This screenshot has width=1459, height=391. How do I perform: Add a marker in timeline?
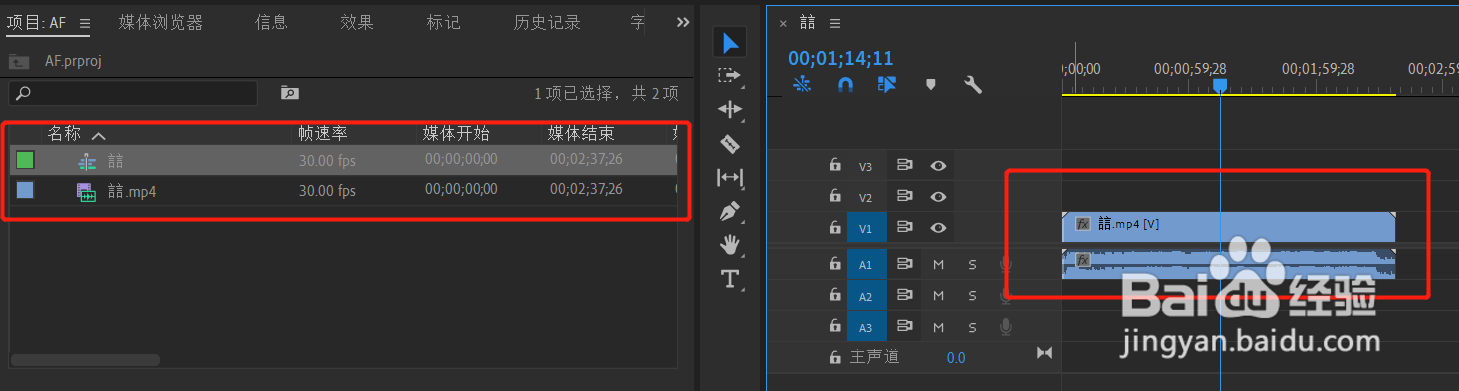point(930,85)
